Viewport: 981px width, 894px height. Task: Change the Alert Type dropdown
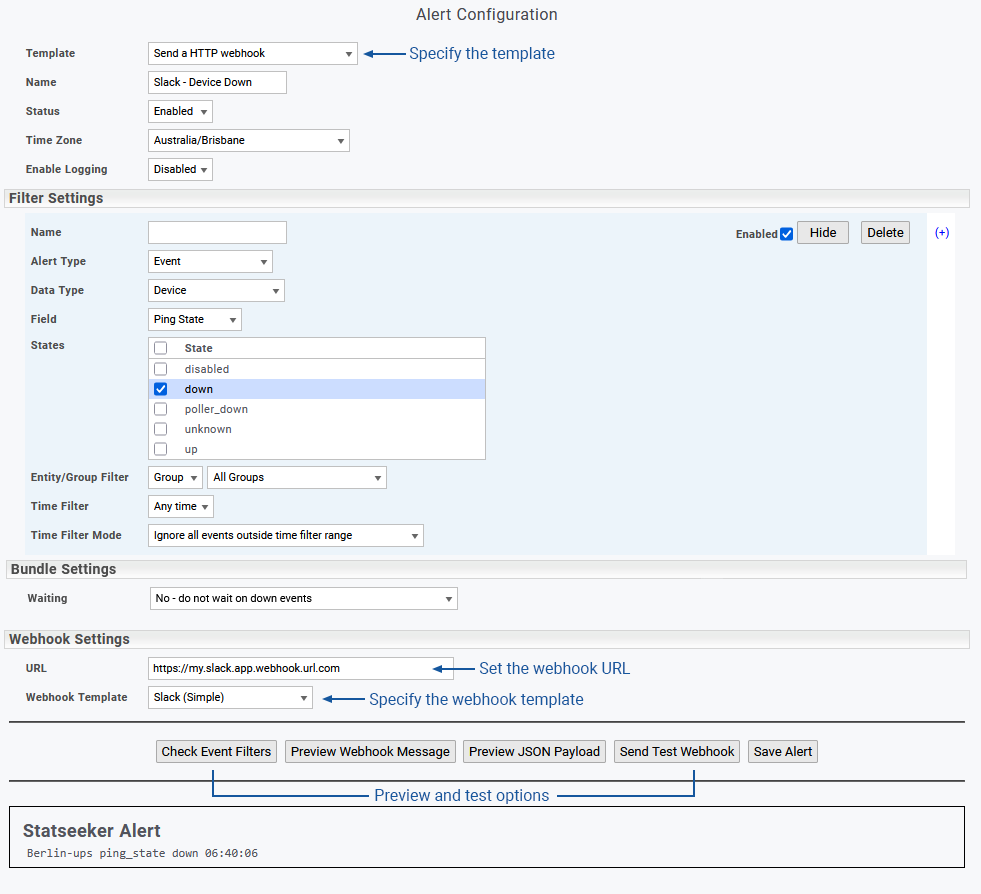pyautogui.click(x=210, y=262)
